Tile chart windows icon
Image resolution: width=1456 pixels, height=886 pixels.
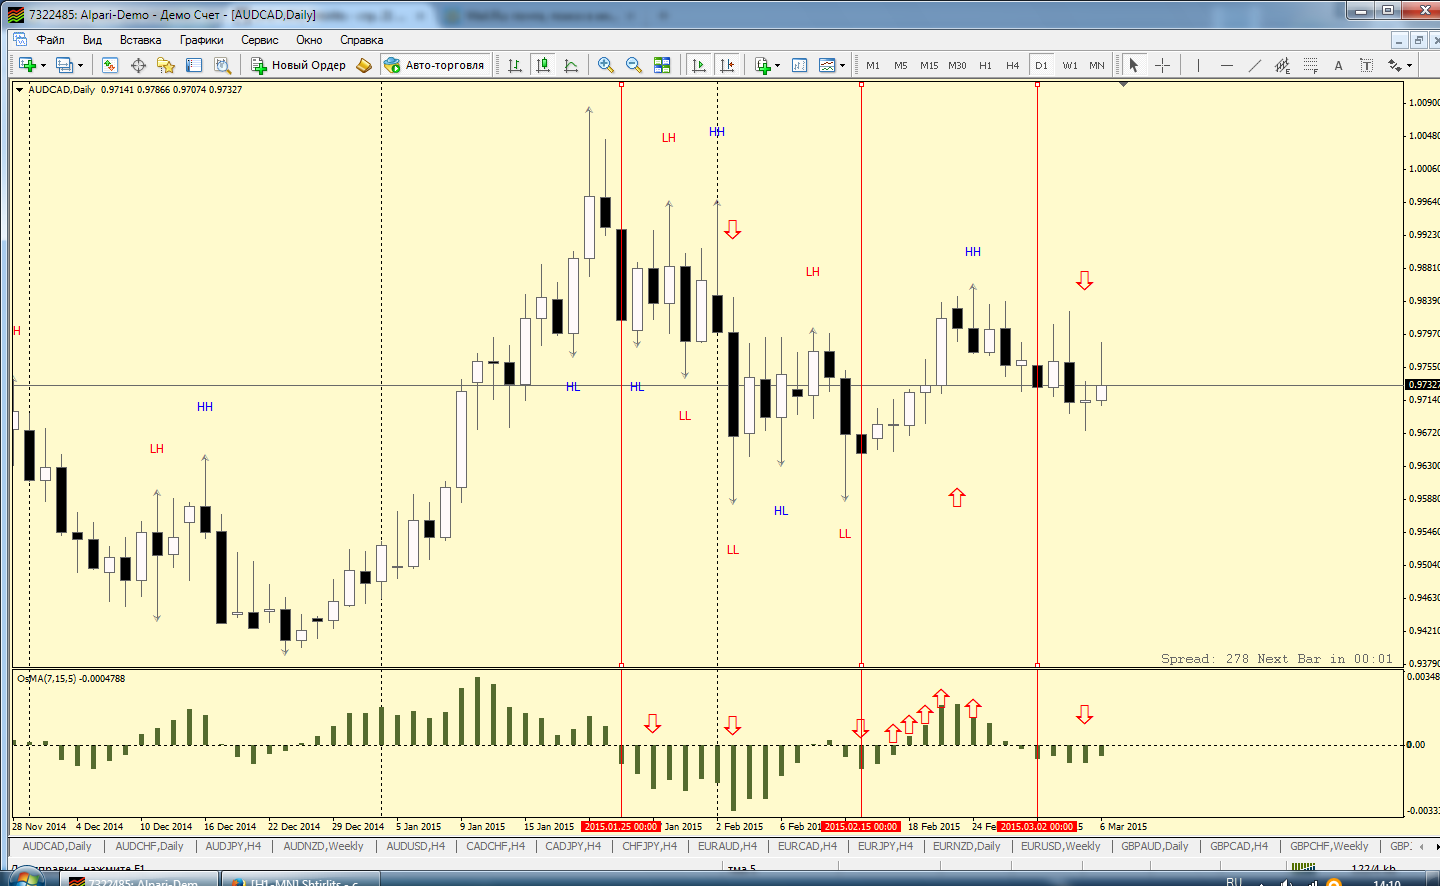662,65
